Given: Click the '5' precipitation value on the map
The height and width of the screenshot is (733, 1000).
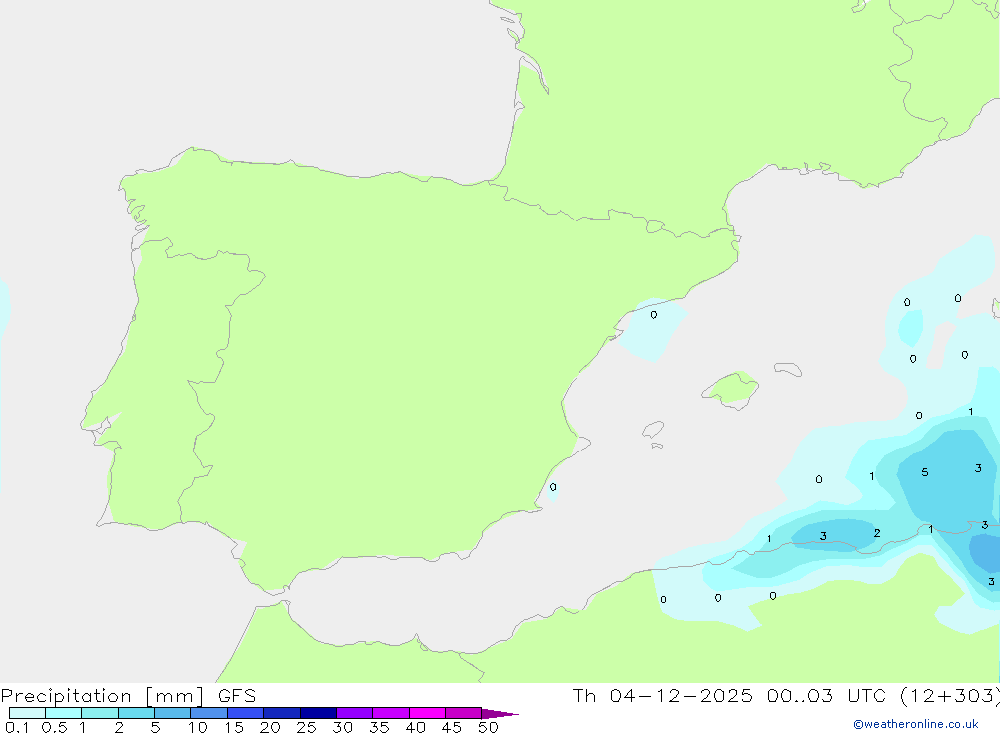Looking at the screenshot, I should pos(925,472).
